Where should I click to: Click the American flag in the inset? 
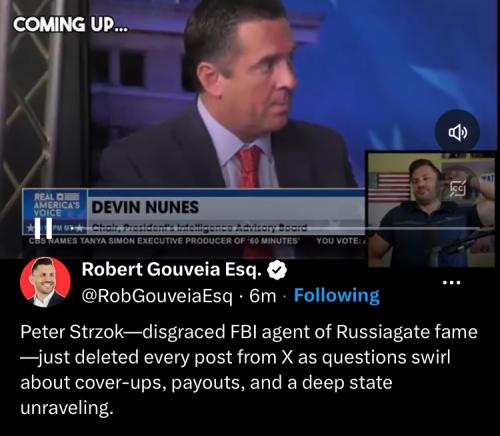391,187
